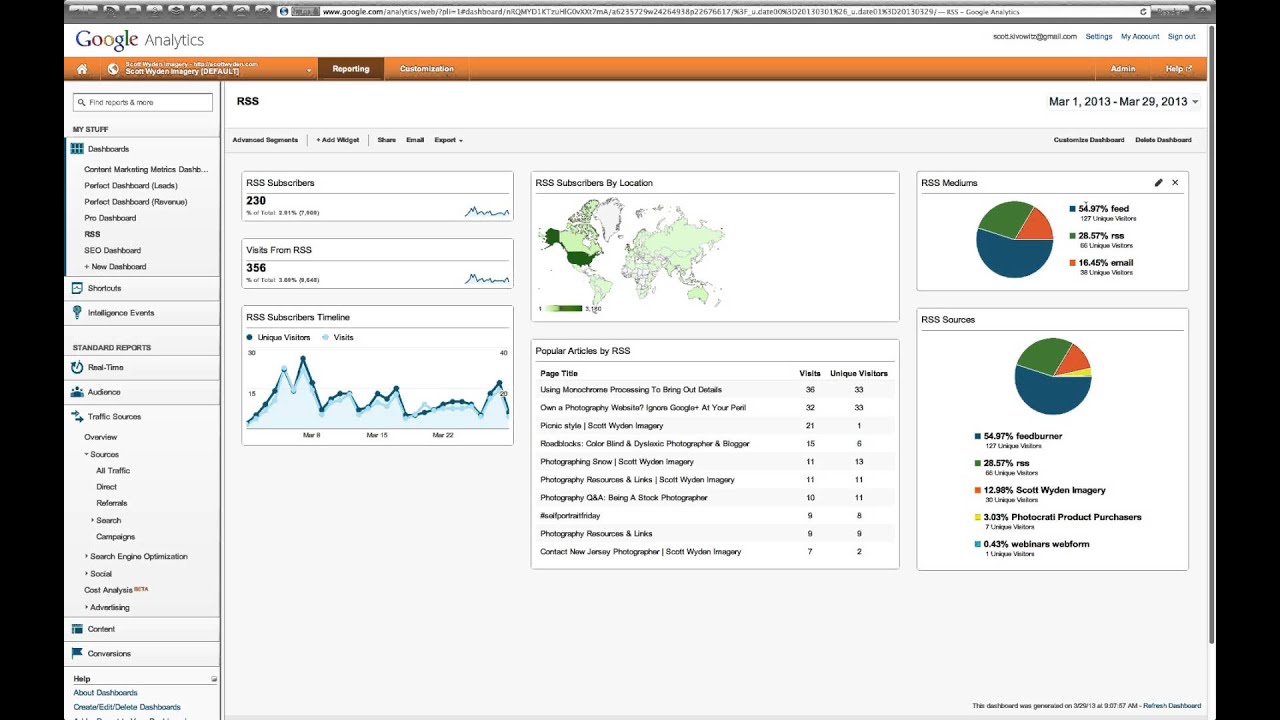1280x720 pixels.
Task: Open Create/Edit/Delete Dashboards help link
Action: click(127, 707)
